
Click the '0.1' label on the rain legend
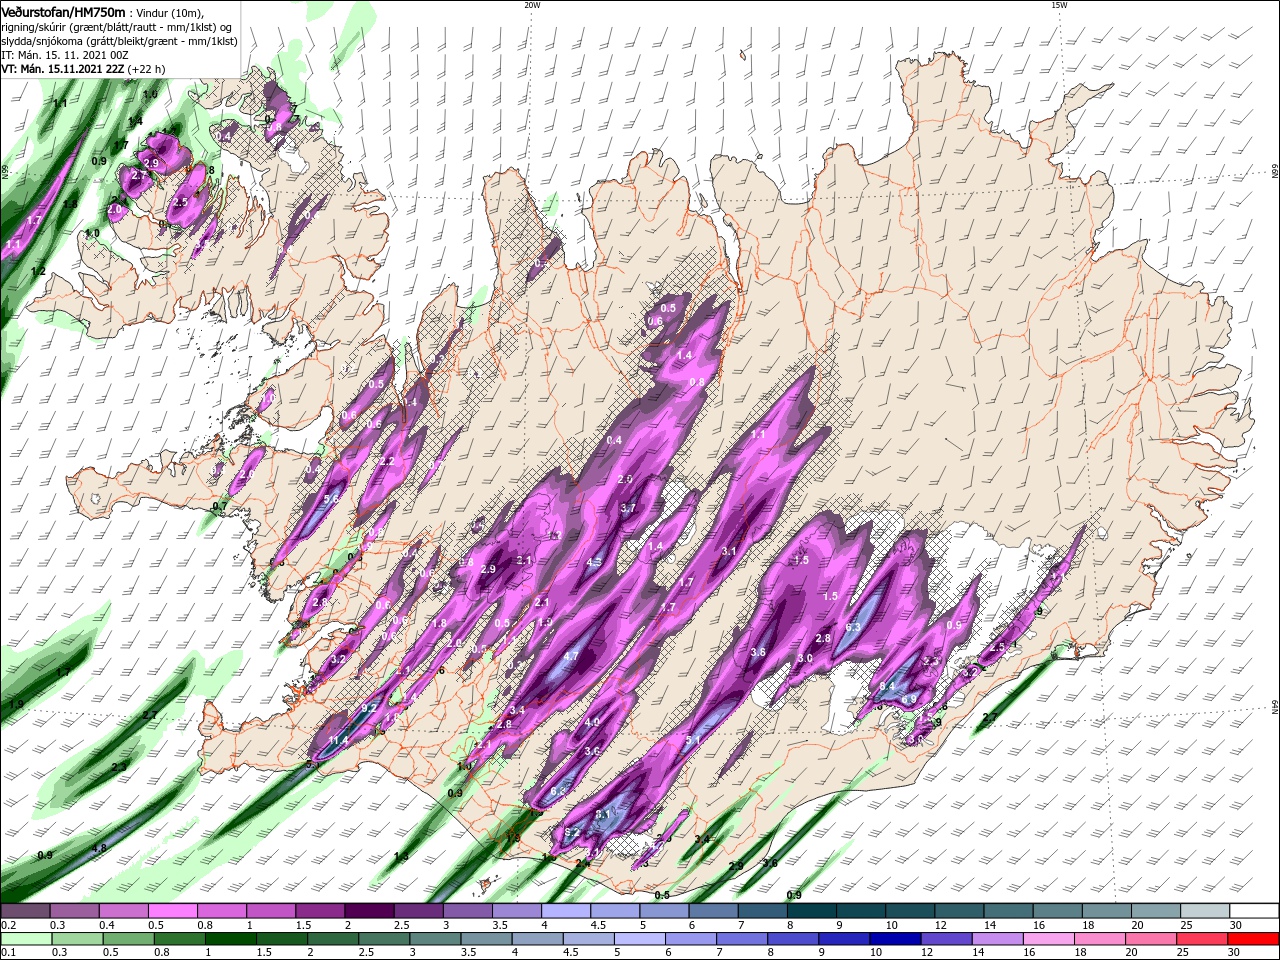[9, 953]
